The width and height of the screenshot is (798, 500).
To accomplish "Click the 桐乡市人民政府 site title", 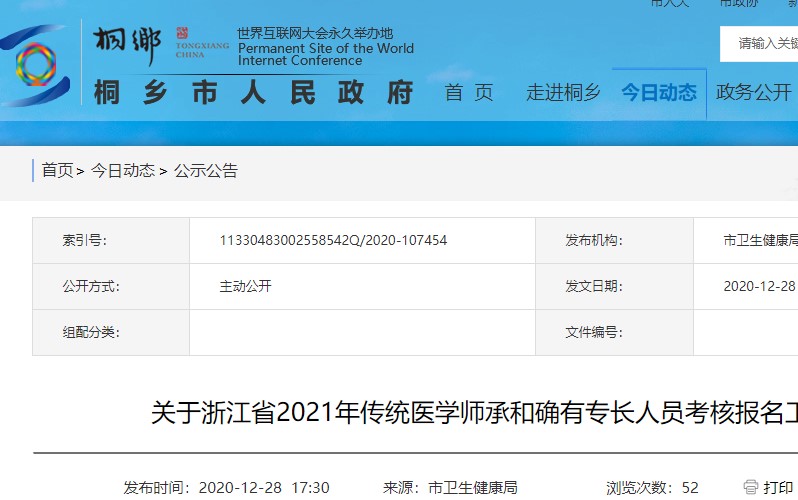I will click(x=254, y=93).
